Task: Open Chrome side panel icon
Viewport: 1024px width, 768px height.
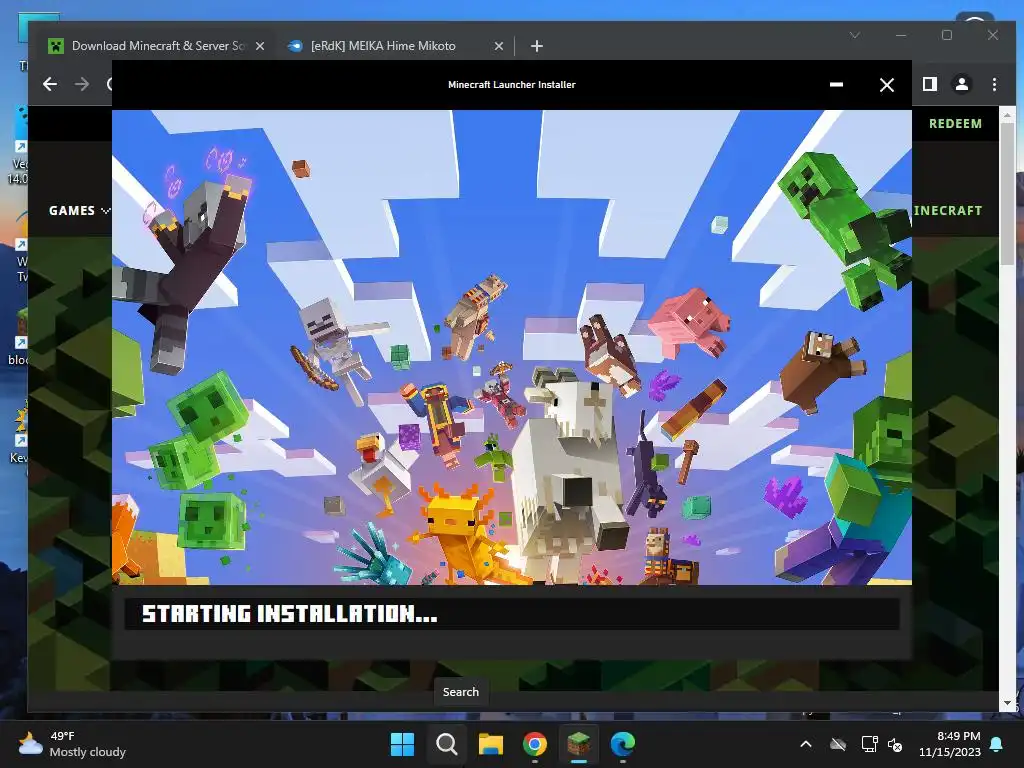Action: [929, 84]
